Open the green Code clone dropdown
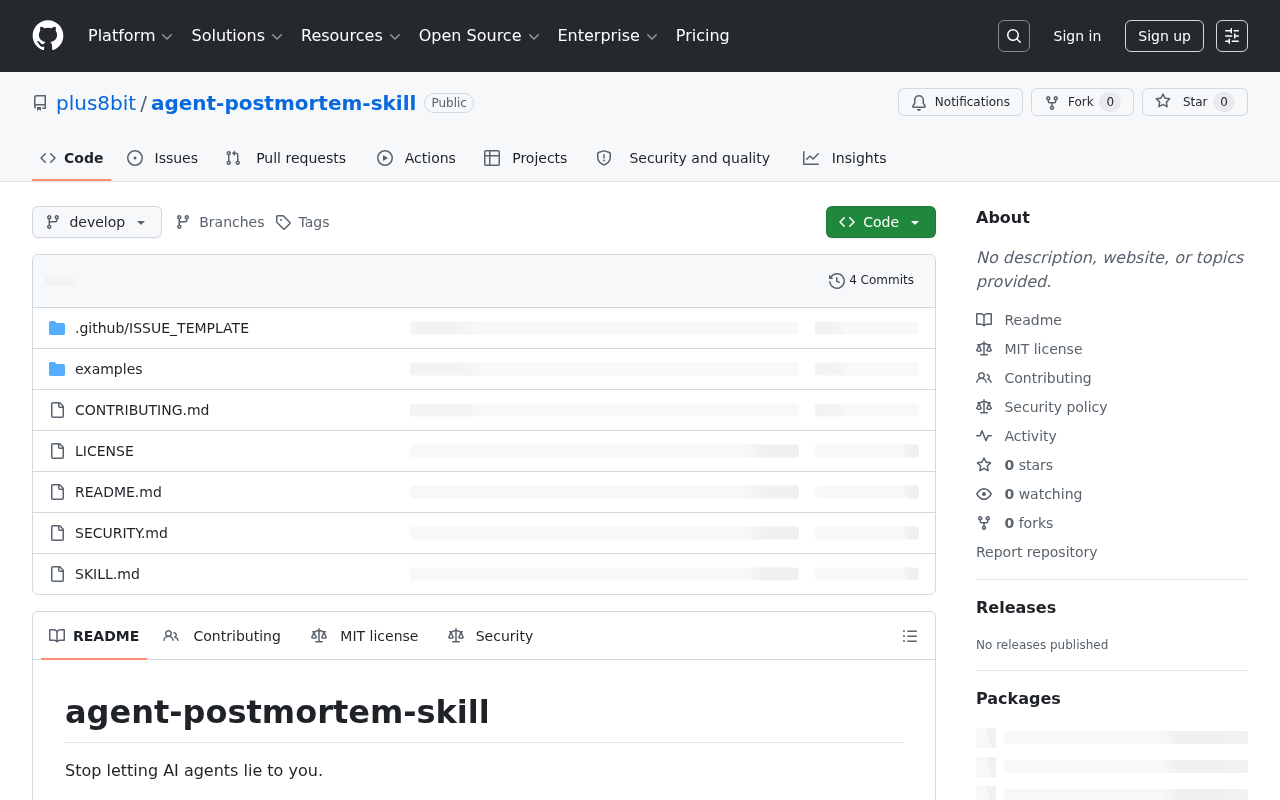Screen dimensions: 1280x800 click(x=881, y=222)
